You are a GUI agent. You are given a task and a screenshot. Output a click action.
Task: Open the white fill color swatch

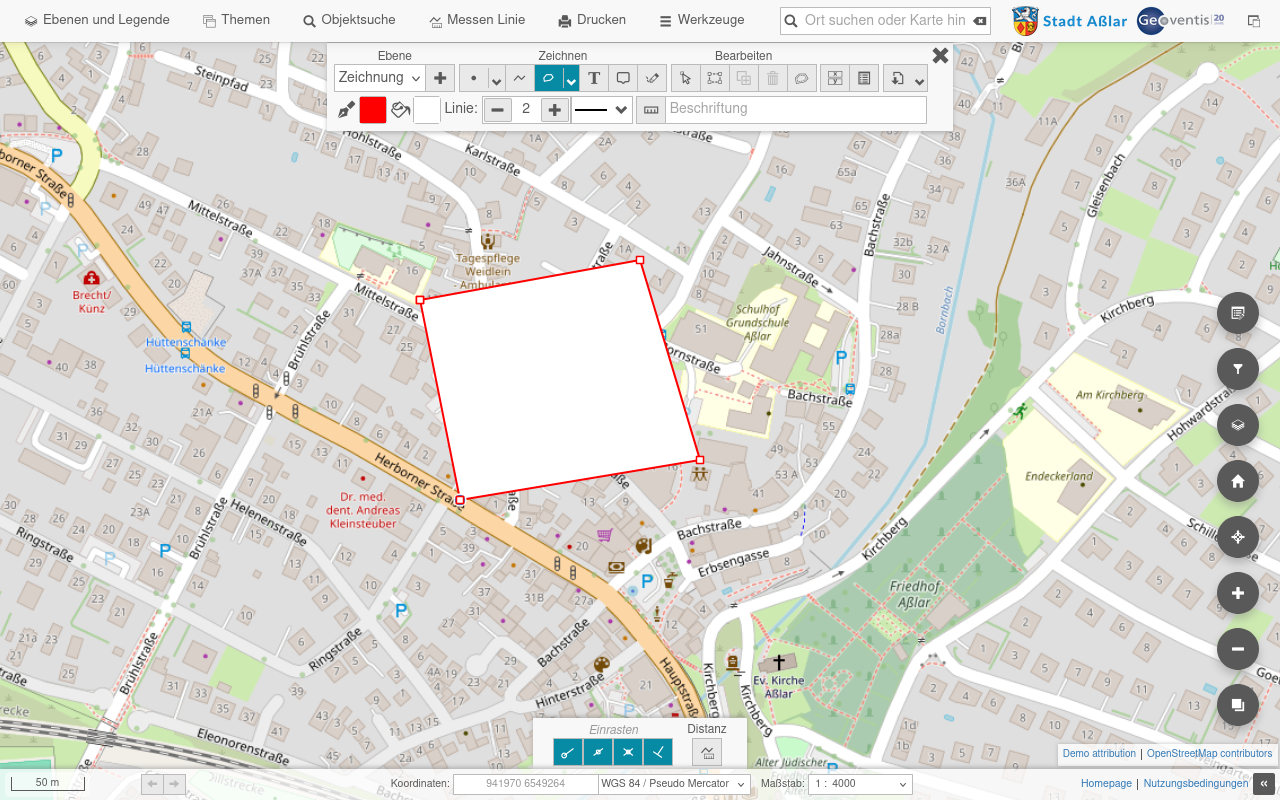click(x=427, y=110)
